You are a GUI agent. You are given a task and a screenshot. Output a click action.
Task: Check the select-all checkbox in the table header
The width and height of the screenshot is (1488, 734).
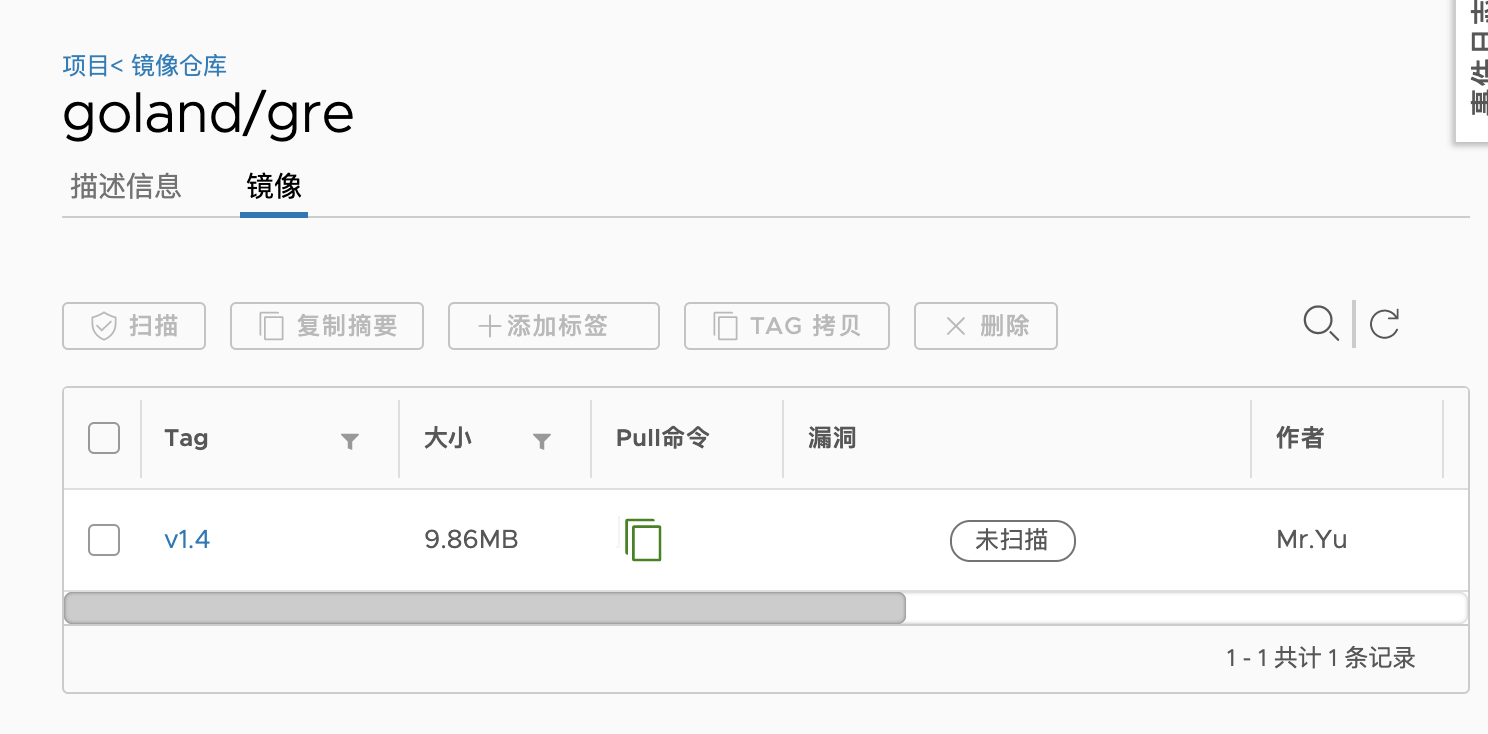tap(103, 437)
